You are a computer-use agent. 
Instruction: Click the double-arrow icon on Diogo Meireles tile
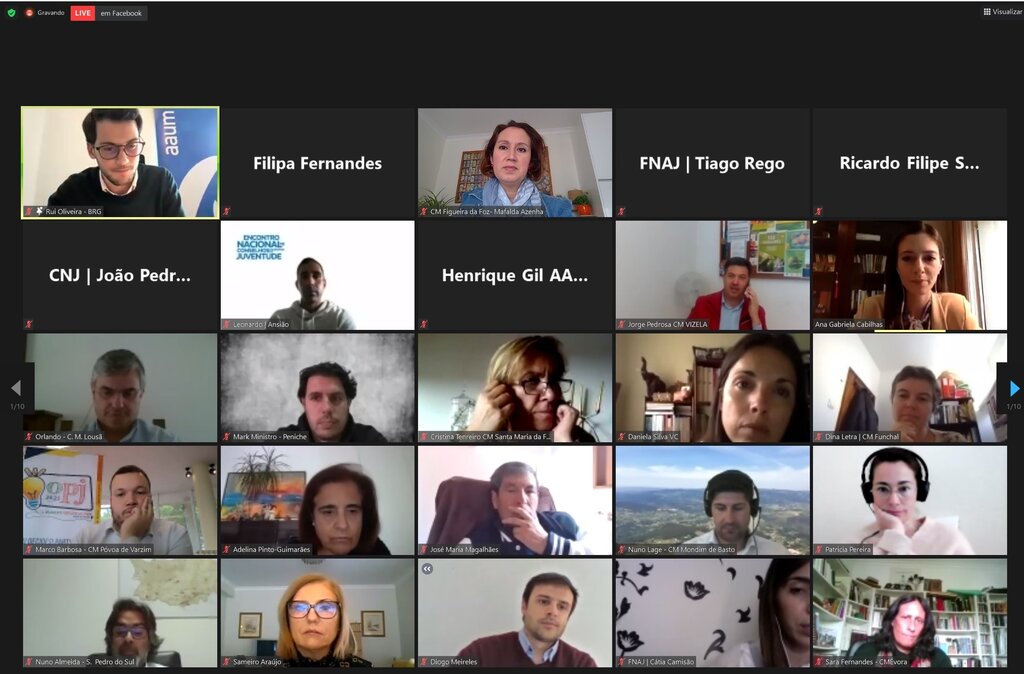coord(427,569)
